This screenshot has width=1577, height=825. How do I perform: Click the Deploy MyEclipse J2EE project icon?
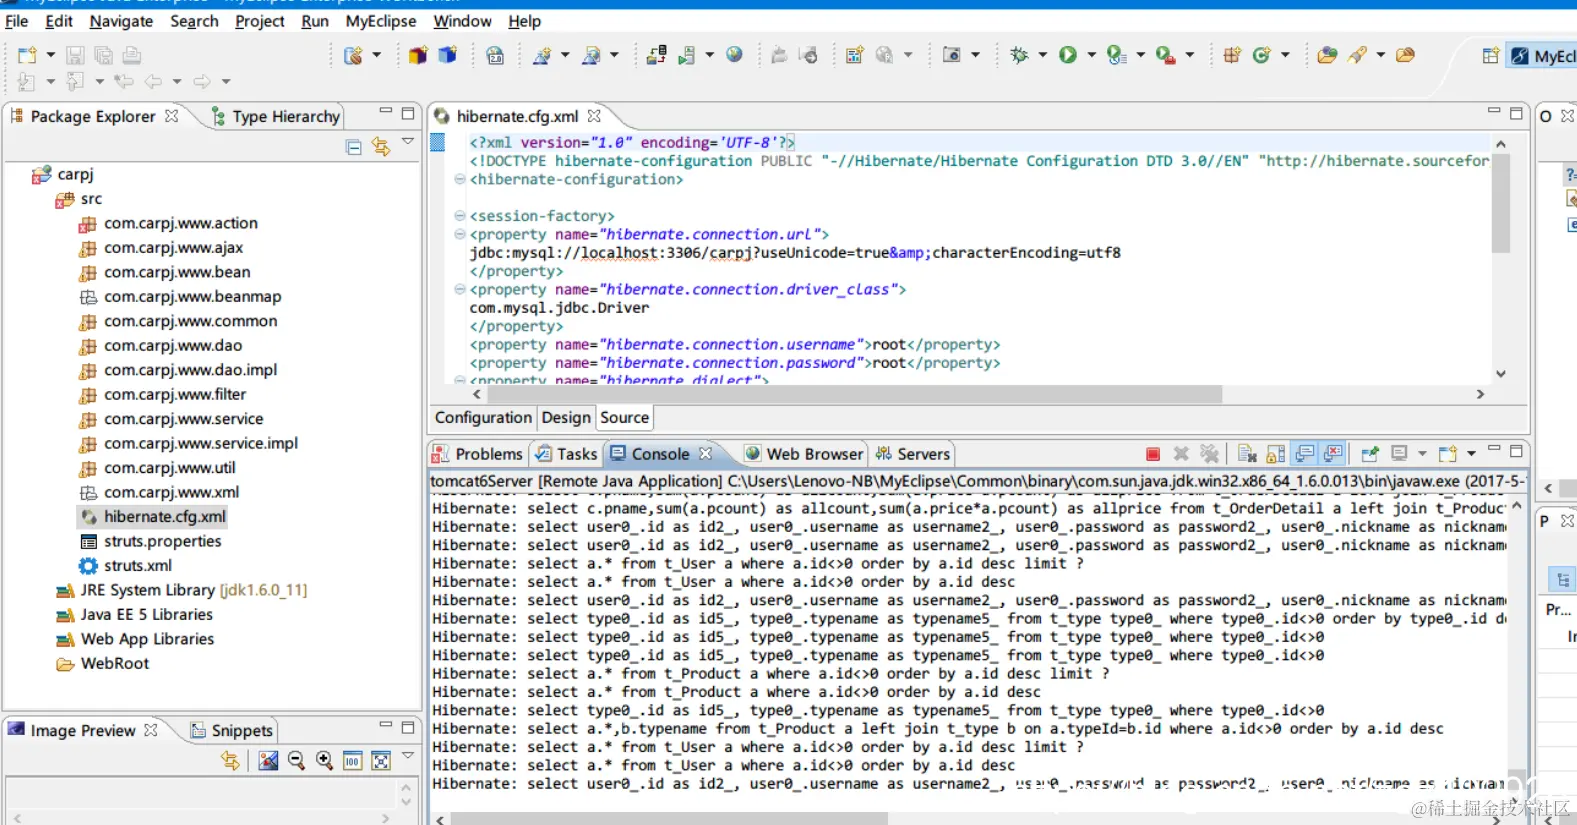pyautogui.click(x=656, y=55)
